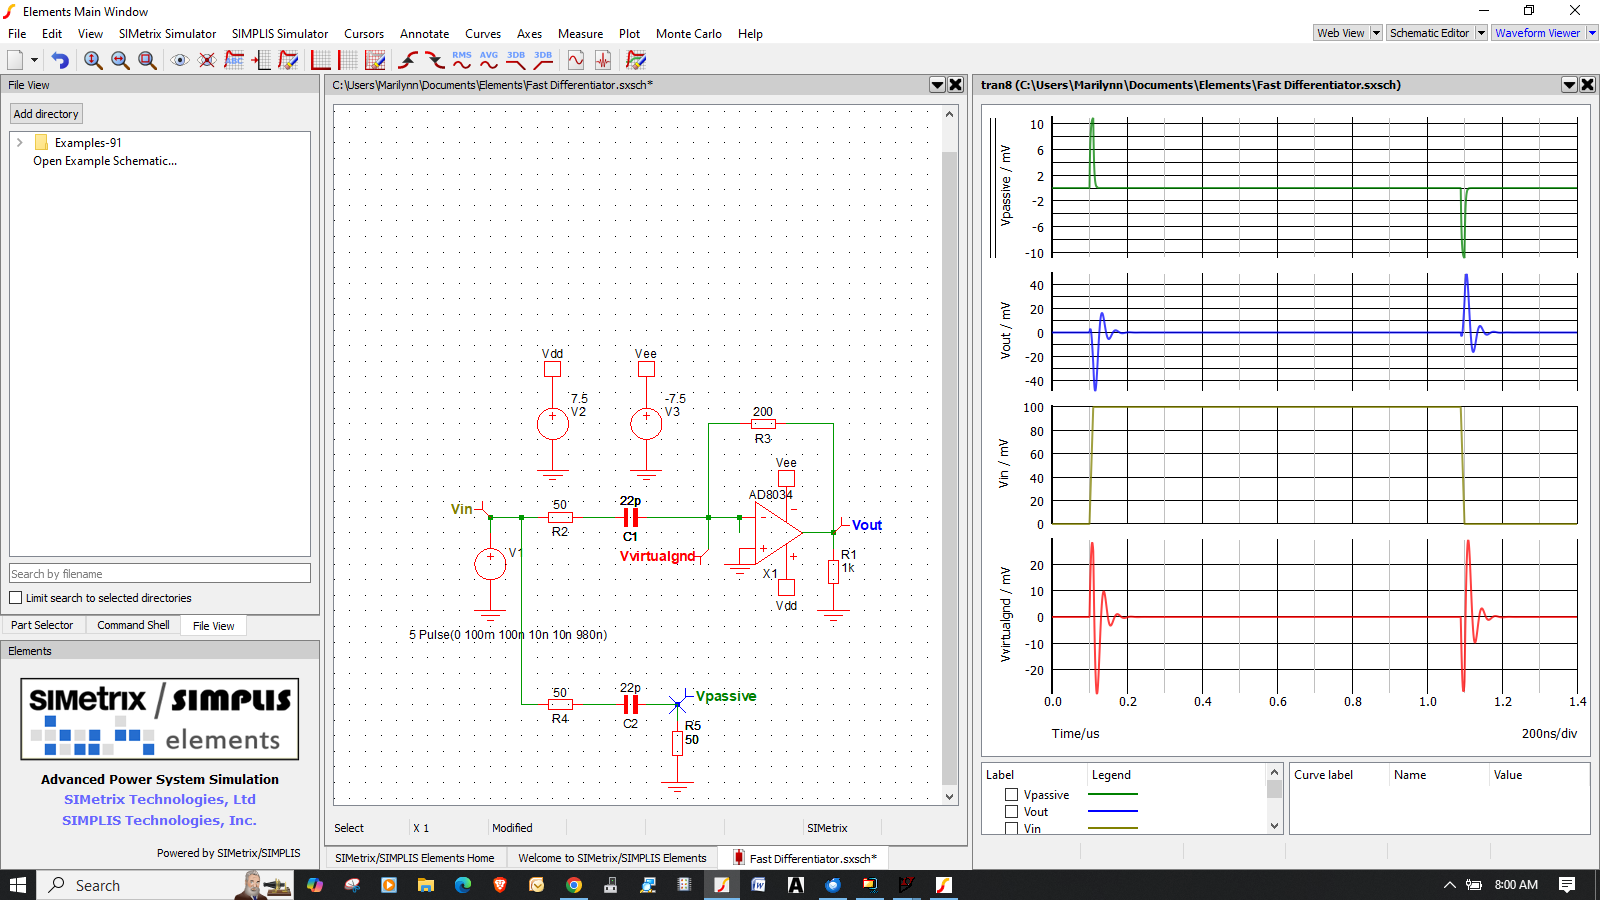Click the vertical zoom magnifier icon
The width and height of the screenshot is (1600, 900).
(x=93, y=60)
